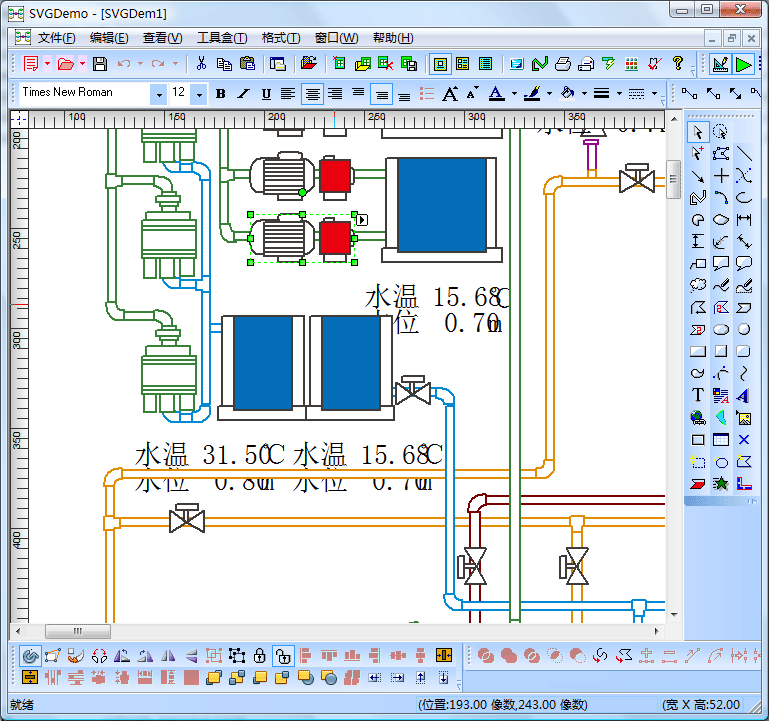This screenshot has height=721, width=769.
Task: Click the horizontal scrollbar thumb
Action: [78, 631]
